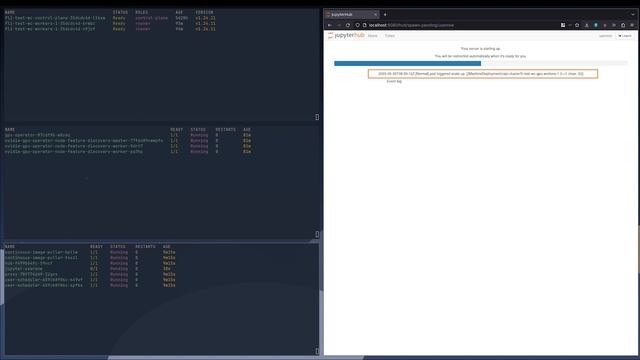Click the username link near Logout
The height and width of the screenshot is (360, 640).
click(x=605, y=36)
